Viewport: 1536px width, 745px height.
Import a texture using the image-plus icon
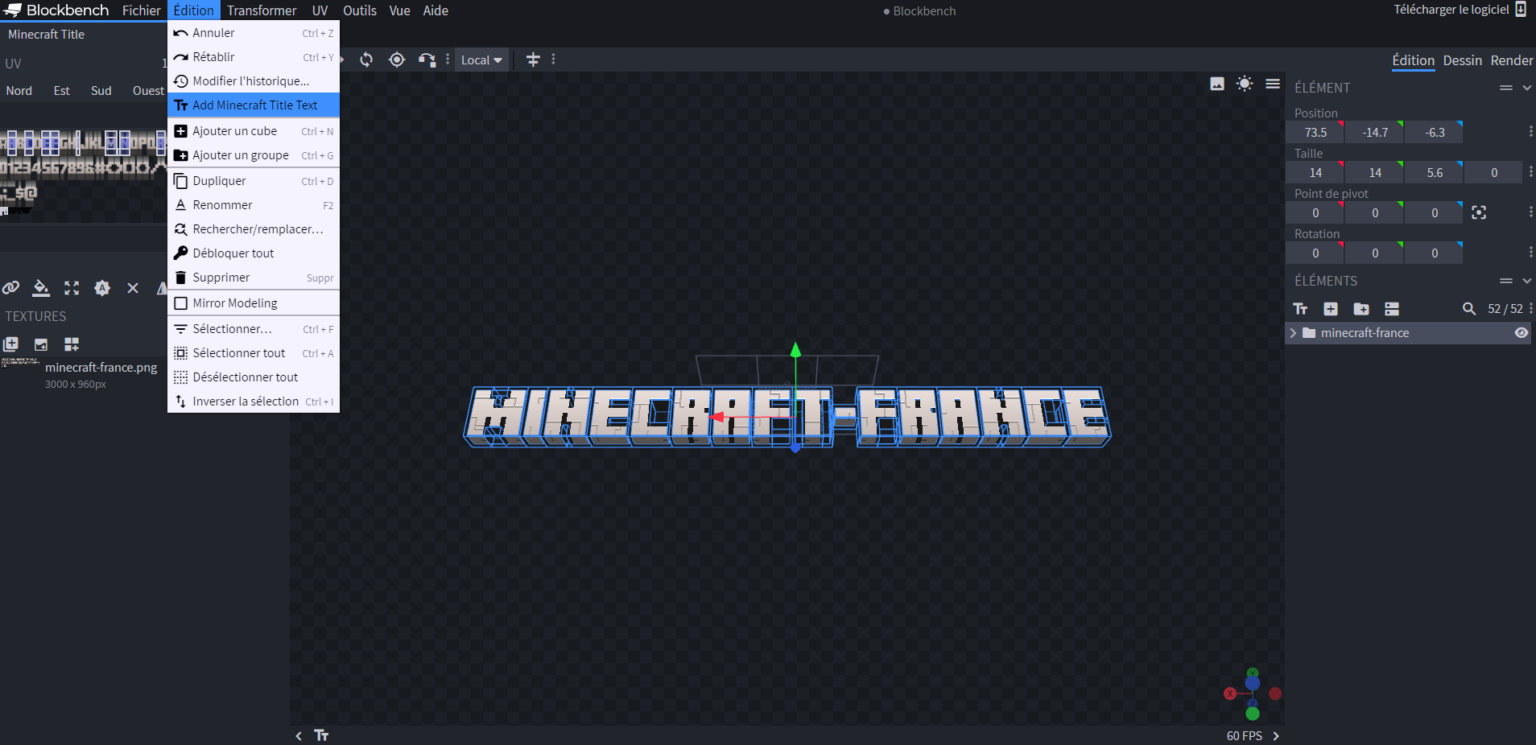click(41, 344)
